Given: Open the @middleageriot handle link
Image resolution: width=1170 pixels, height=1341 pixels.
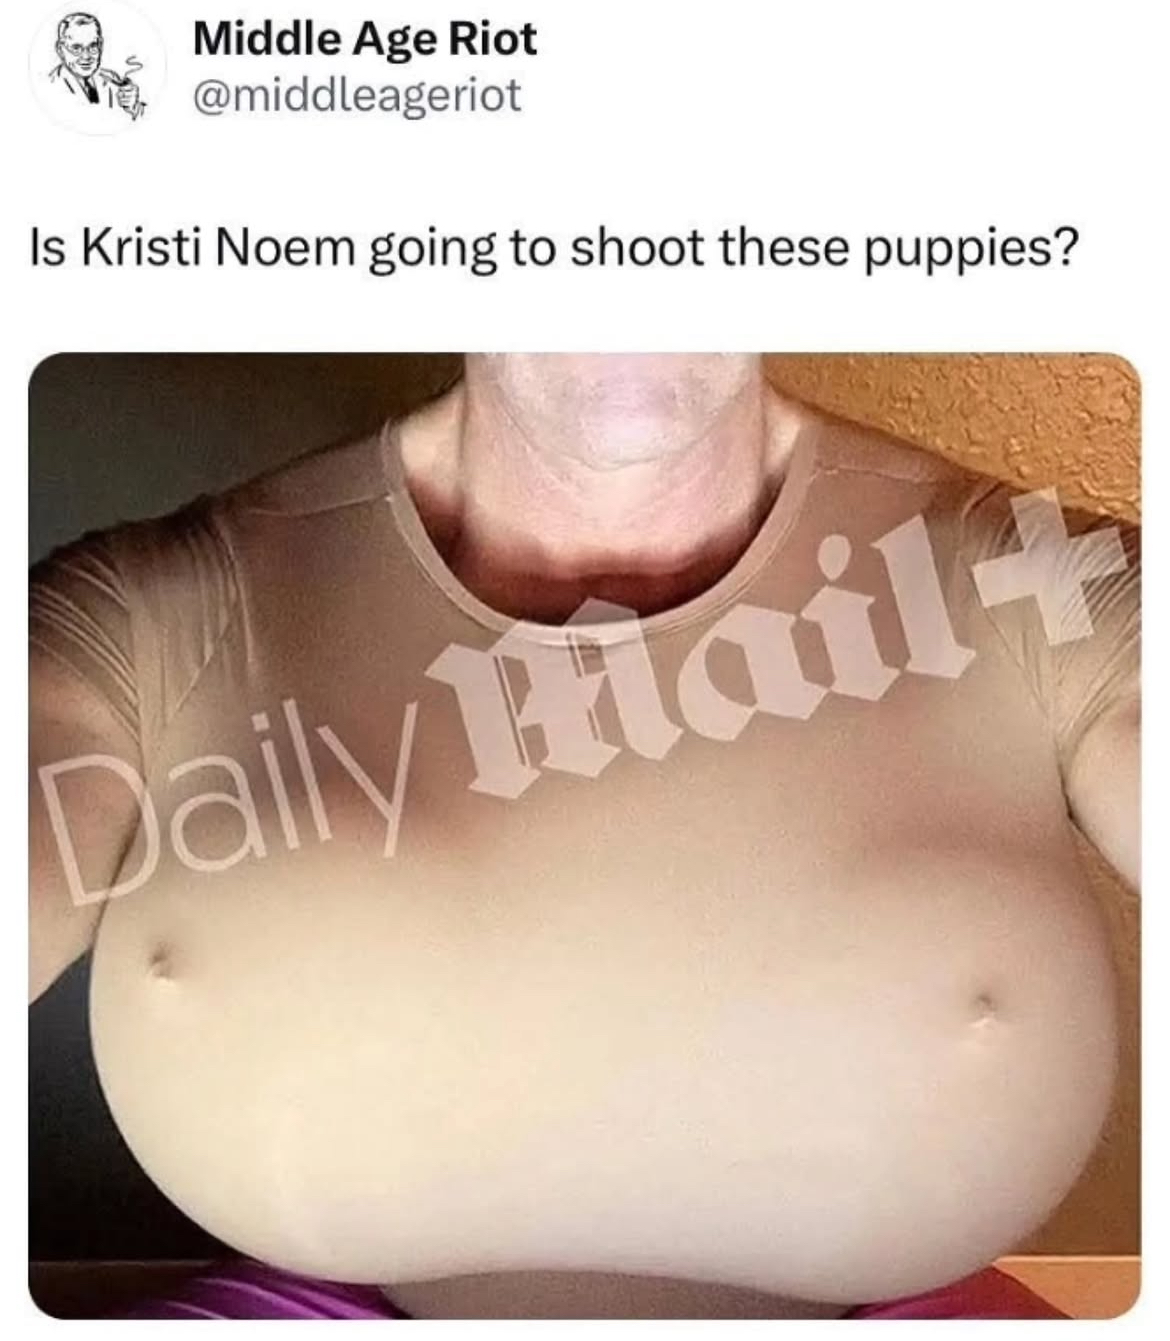Looking at the screenshot, I should pyautogui.click(x=356, y=96).
